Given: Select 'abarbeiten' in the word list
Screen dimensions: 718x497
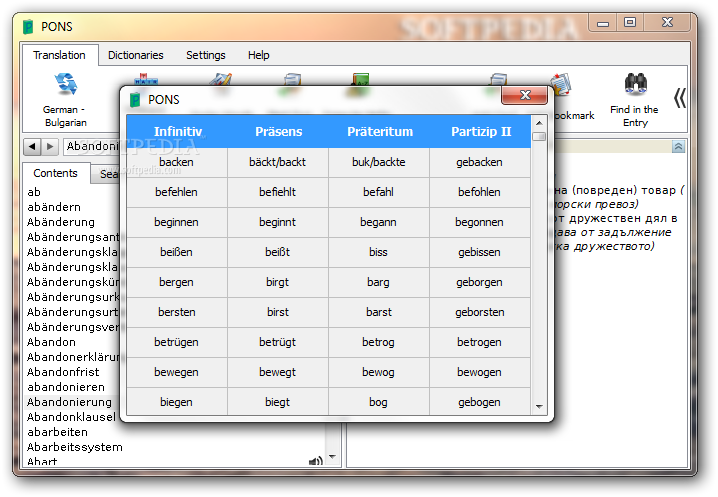Looking at the screenshot, I should (x=57, y=432).
